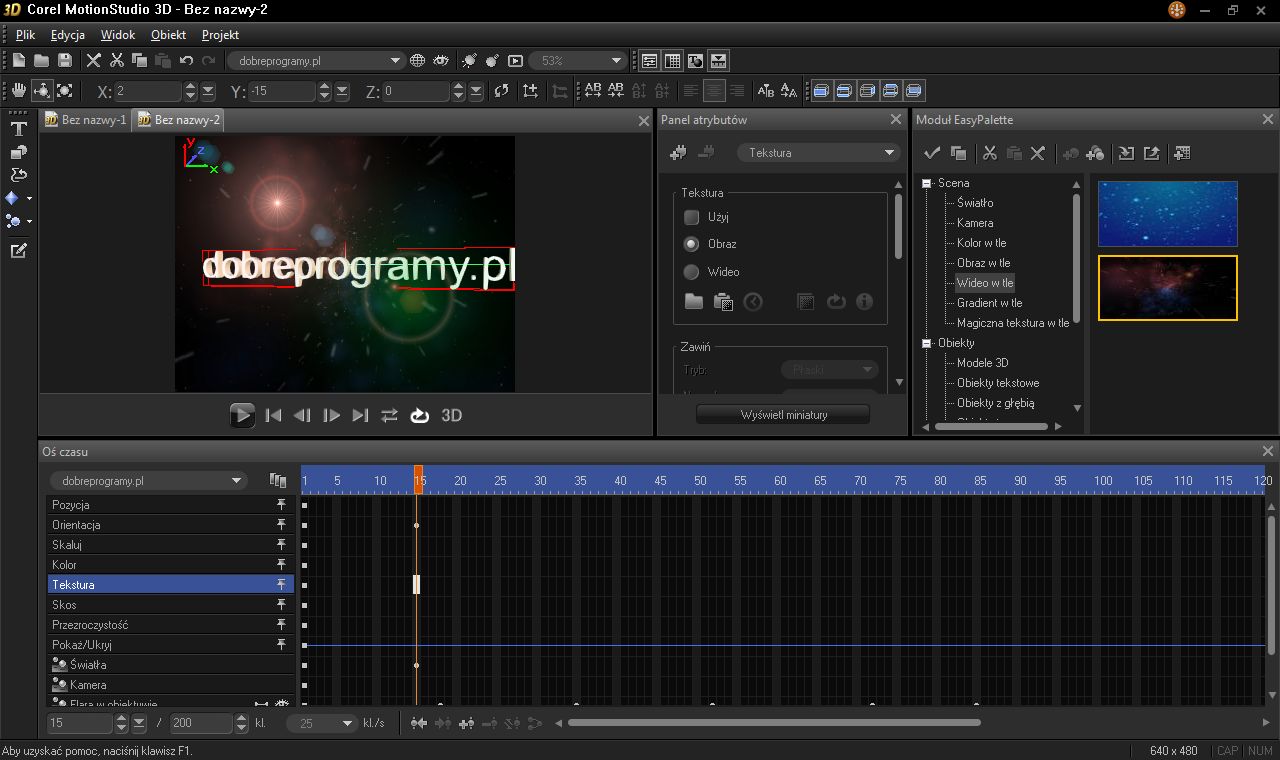Open texture file with folder icon in Tekstura

tap(693, 301)
